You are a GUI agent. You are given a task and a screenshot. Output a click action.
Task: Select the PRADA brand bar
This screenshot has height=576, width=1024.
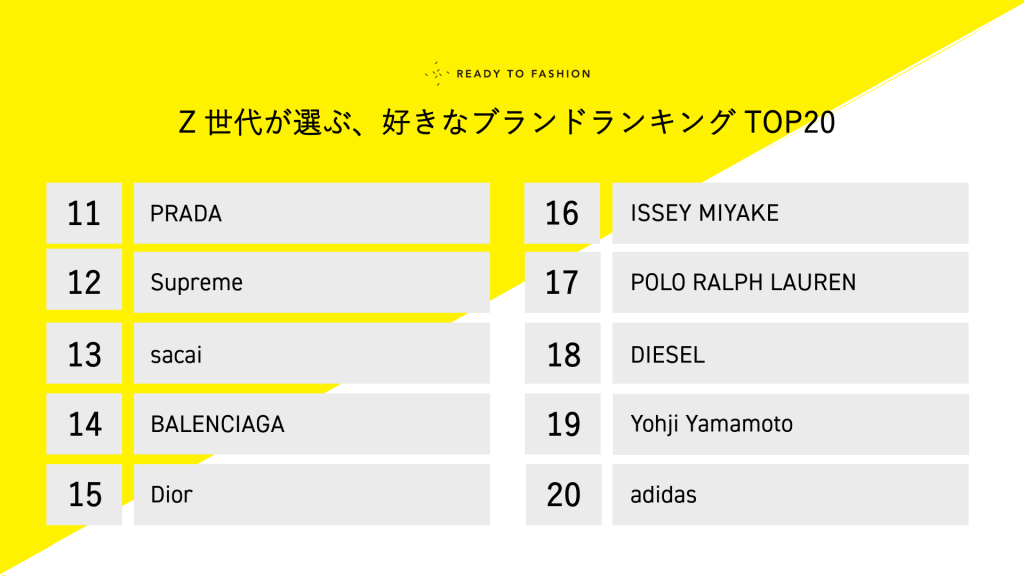(311, 213)
